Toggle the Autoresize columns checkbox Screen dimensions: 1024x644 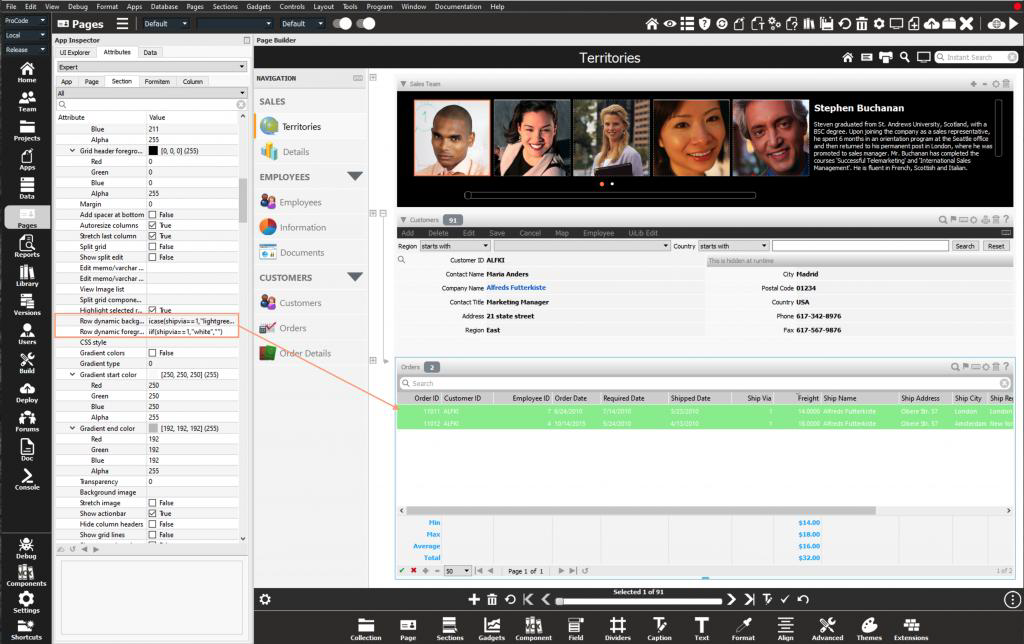click(x=153, y=225)
